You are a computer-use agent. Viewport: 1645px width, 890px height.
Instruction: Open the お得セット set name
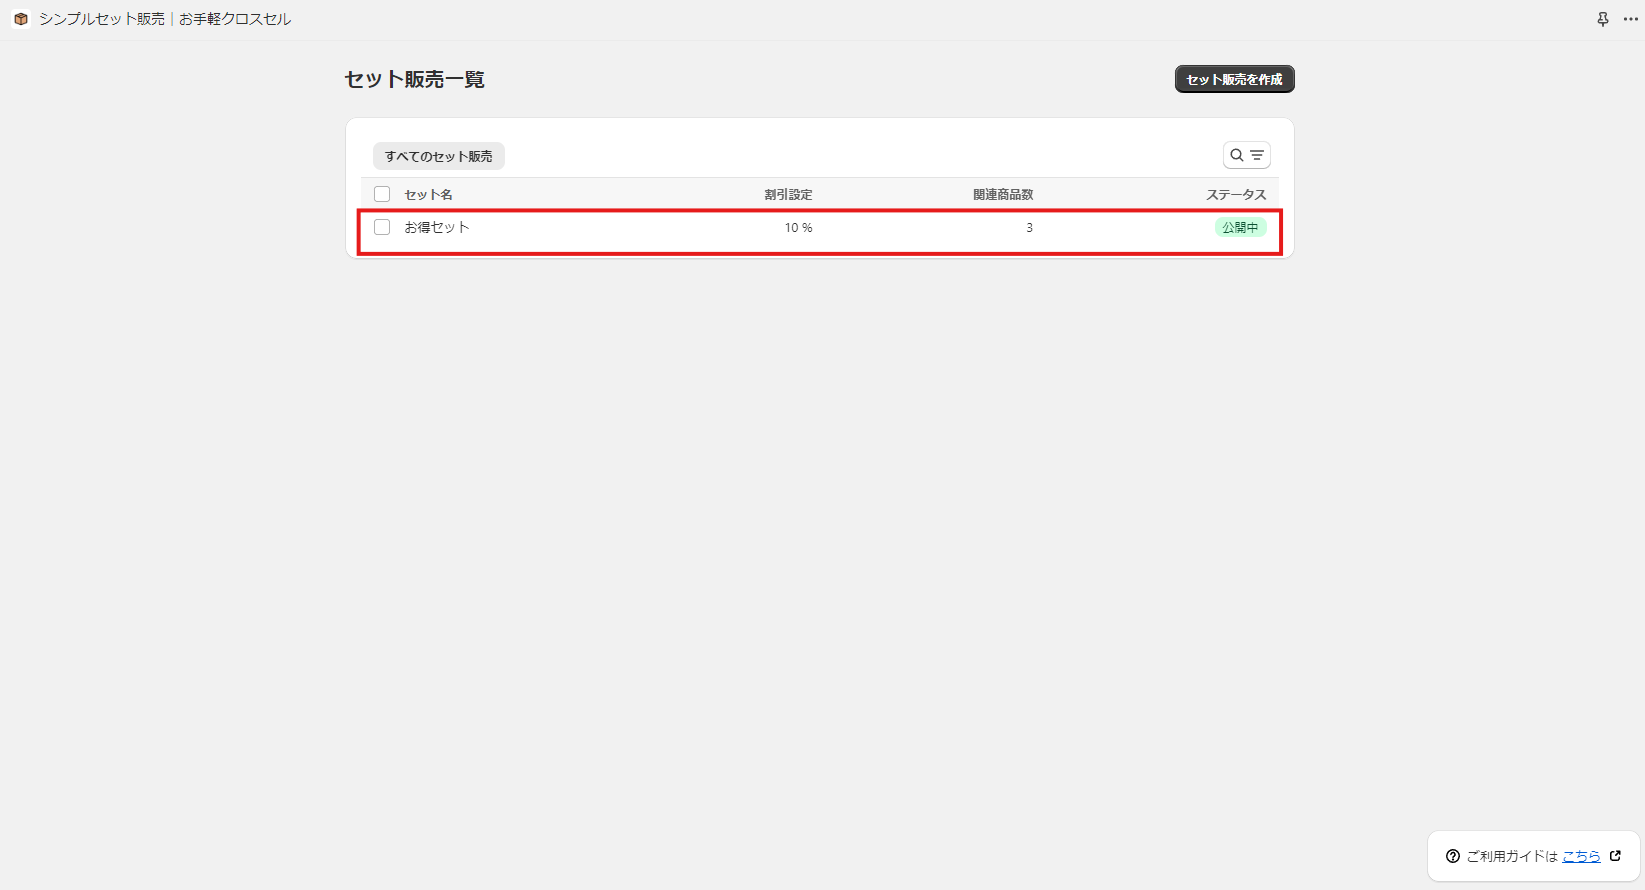click(437, 227)
